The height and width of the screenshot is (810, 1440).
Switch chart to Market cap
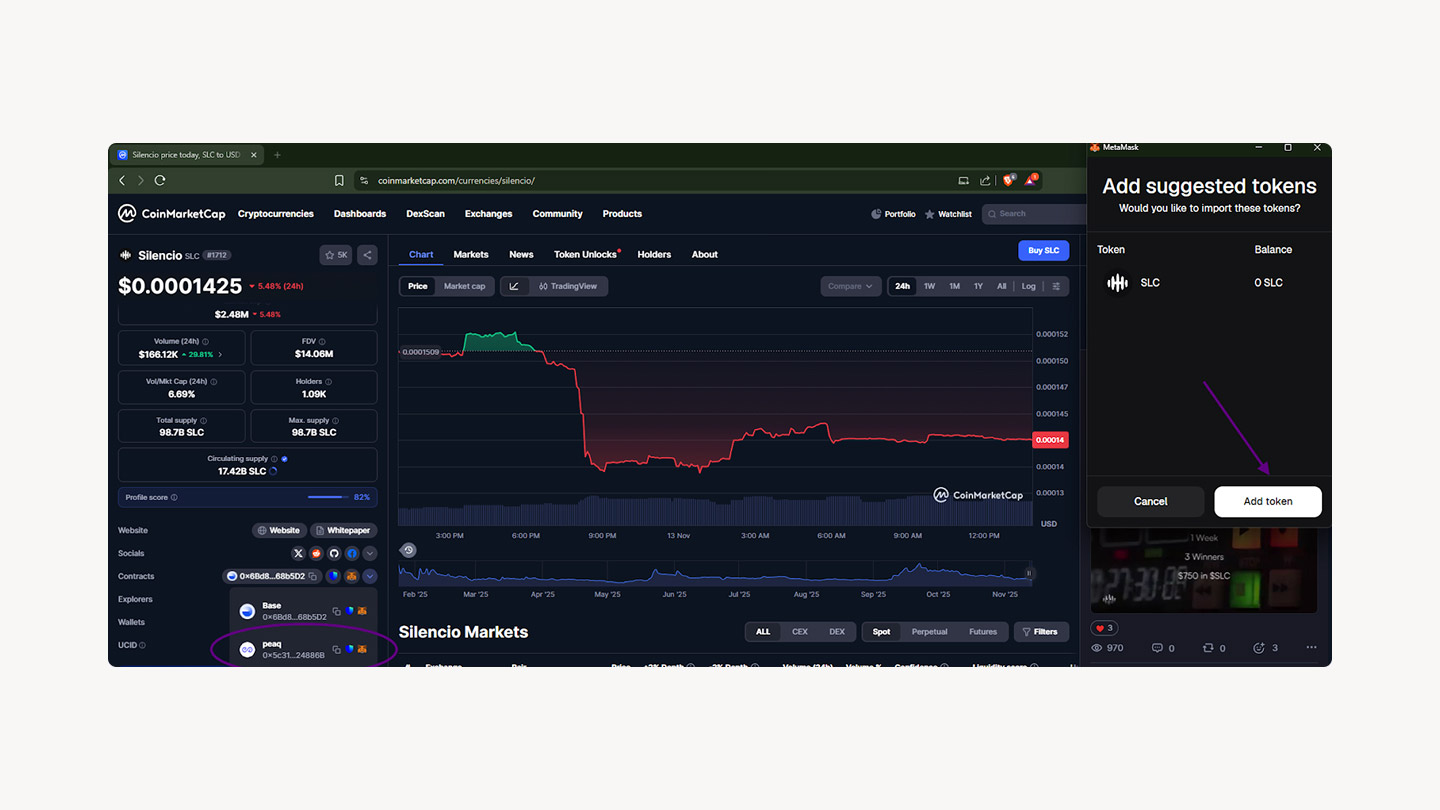tap(464, 286)
